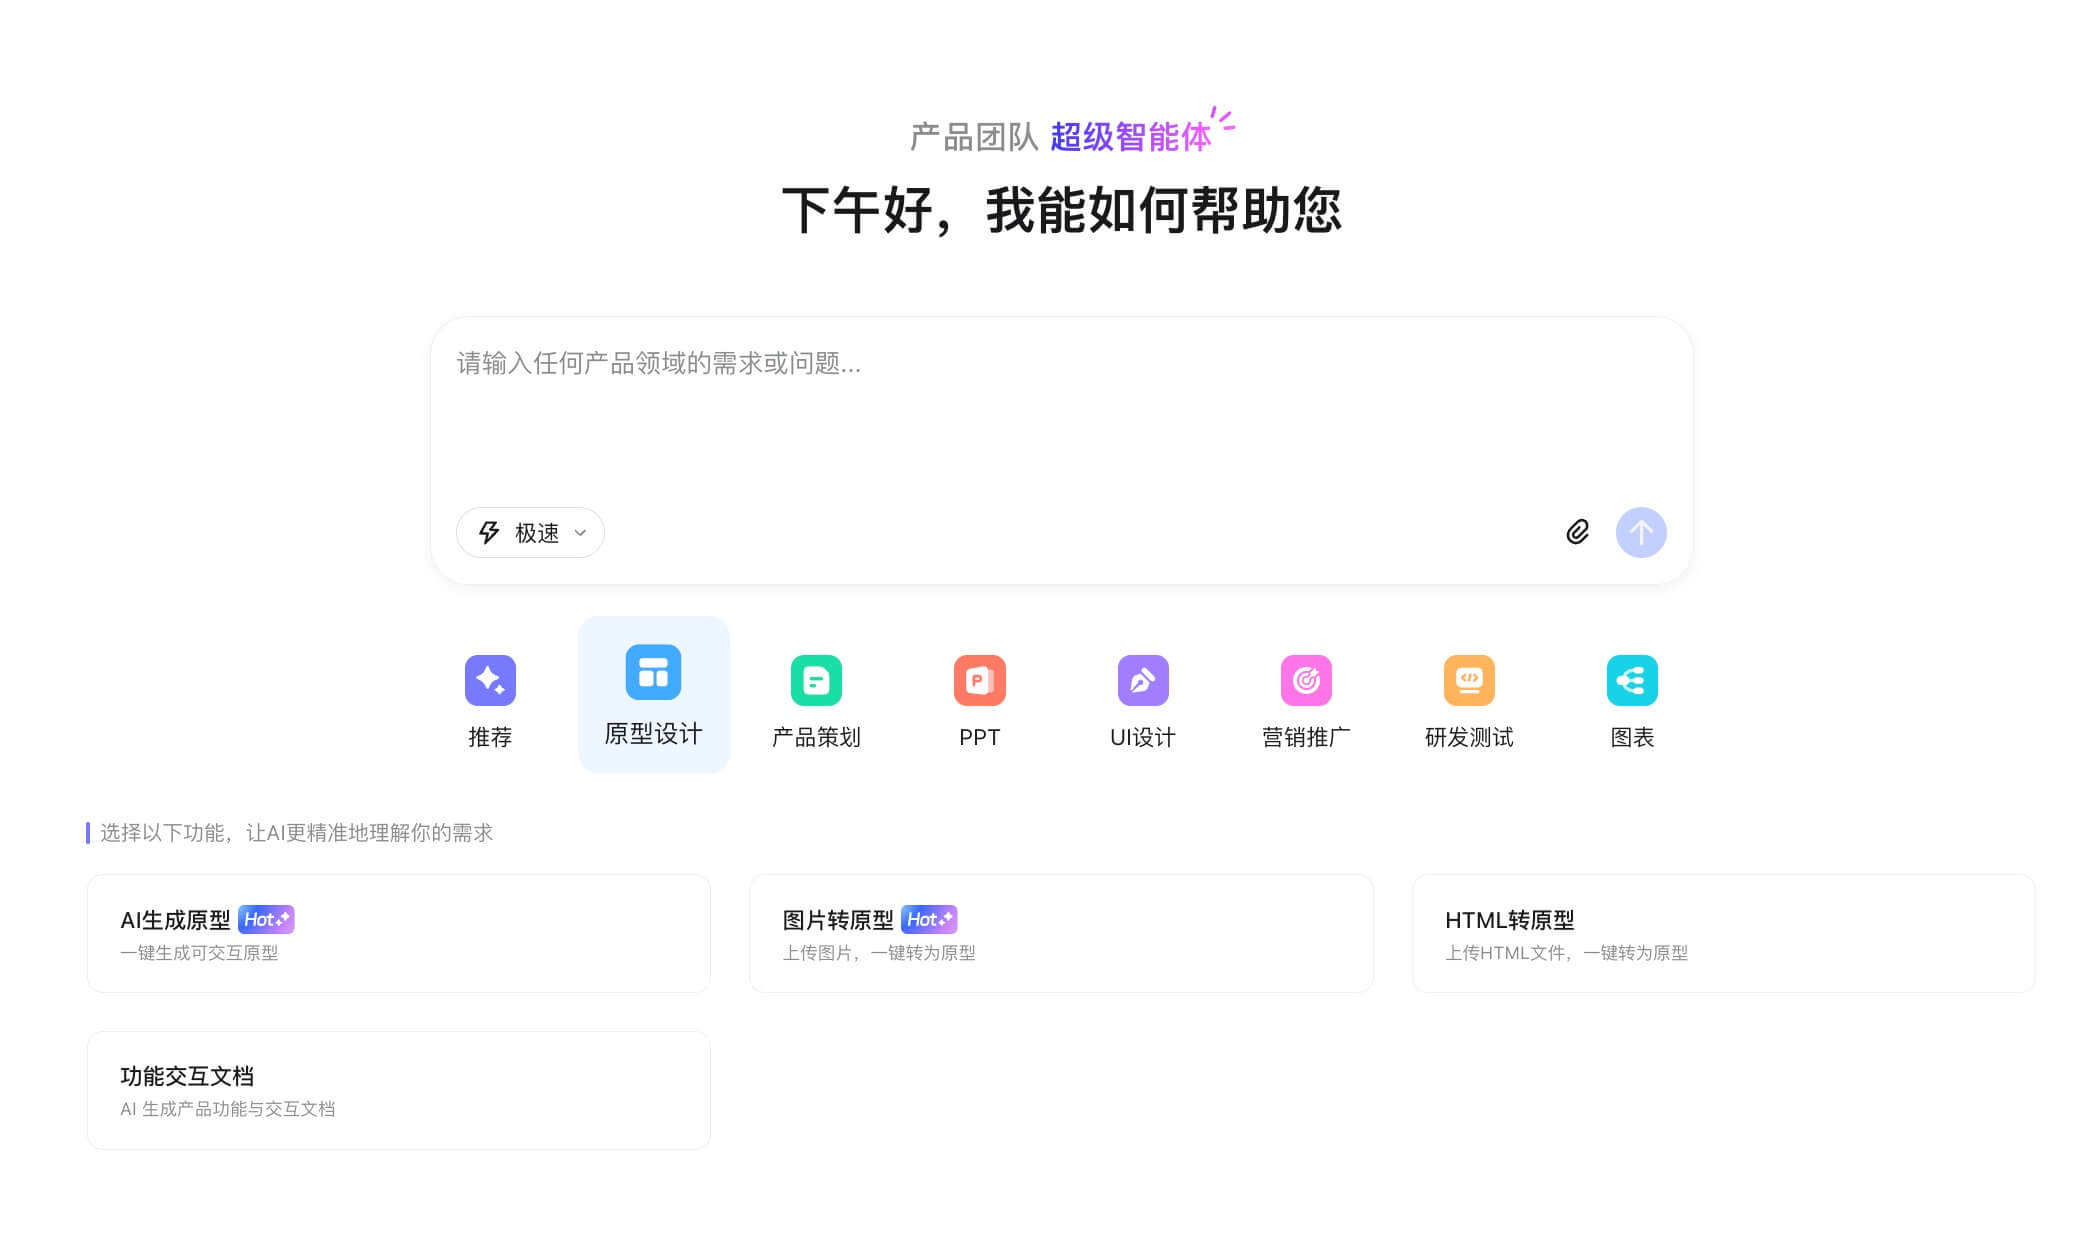
Task: Click the PPT generation icon
Action: coord(979,679)
